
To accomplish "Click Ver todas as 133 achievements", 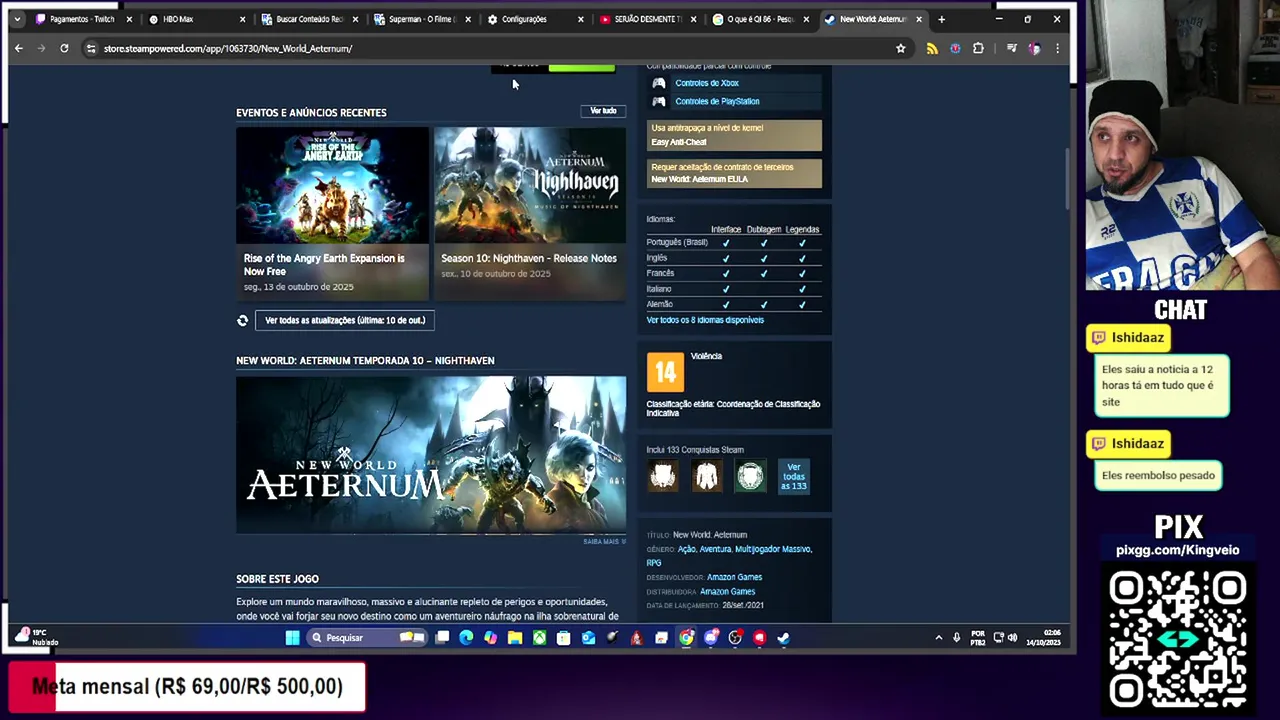I will (x=794, y=476).
